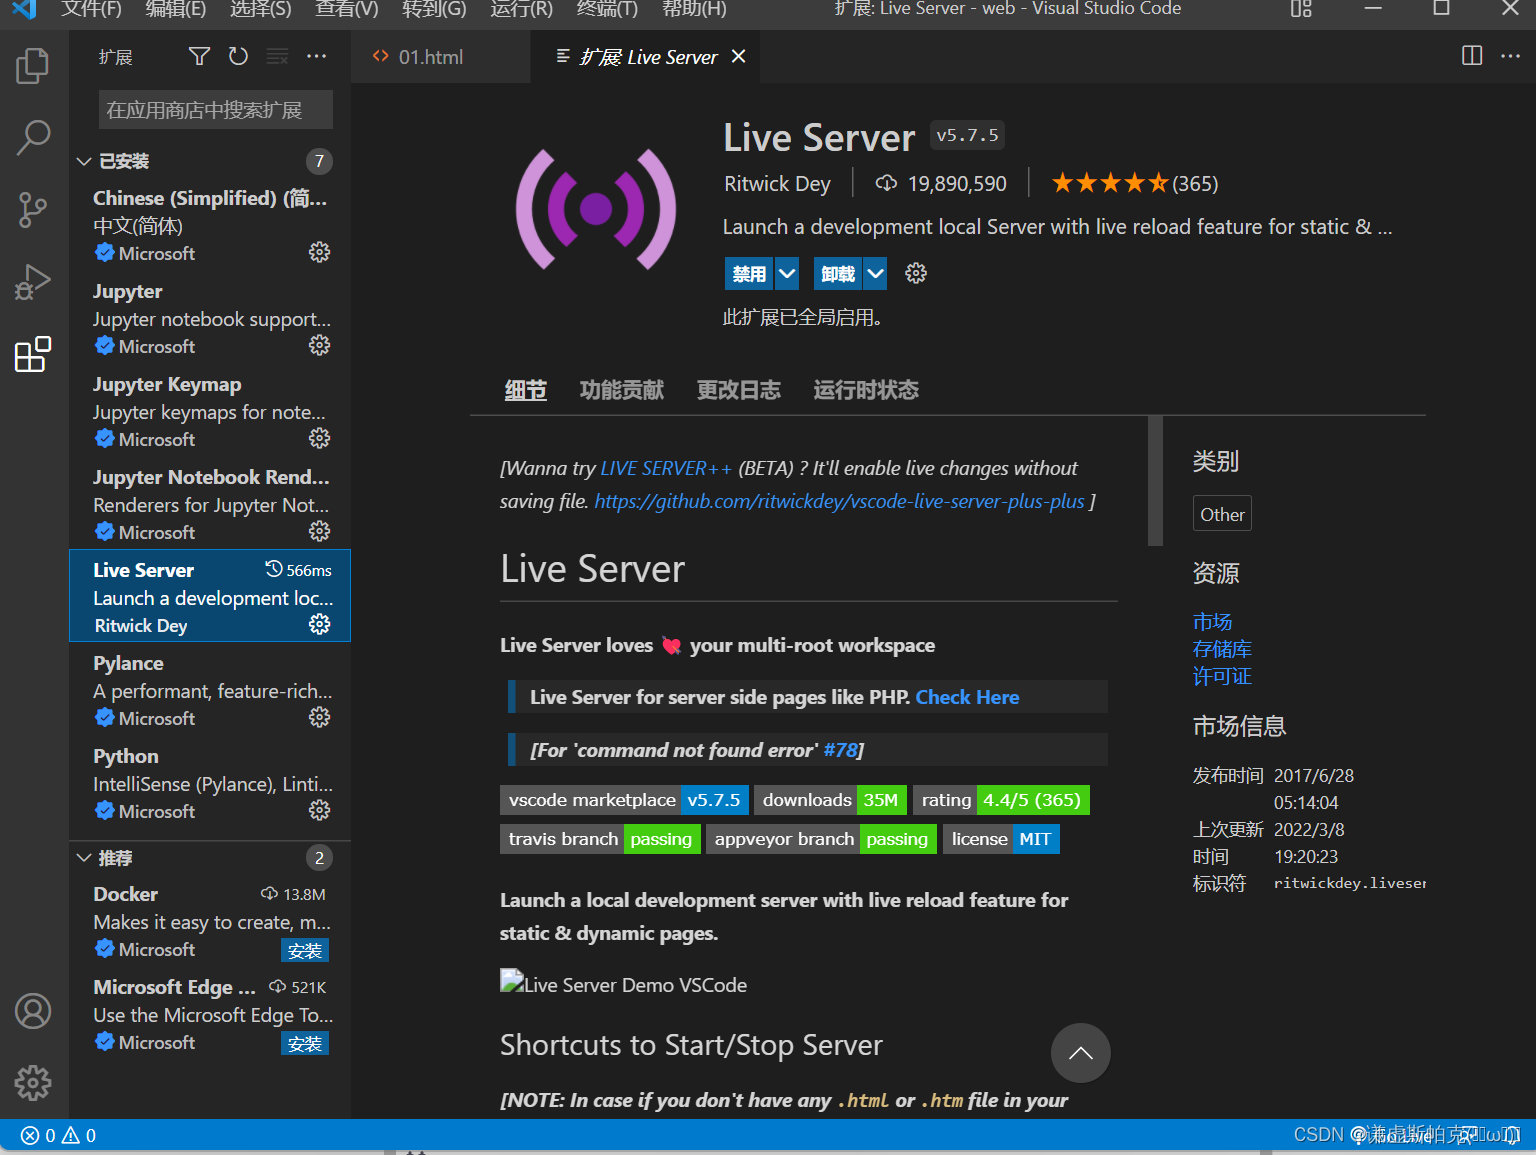Install the Microsoft Edge Tools extension
Image resolution: width=1536 pixels, height=1155 pixels.
tap(305, 1043)
